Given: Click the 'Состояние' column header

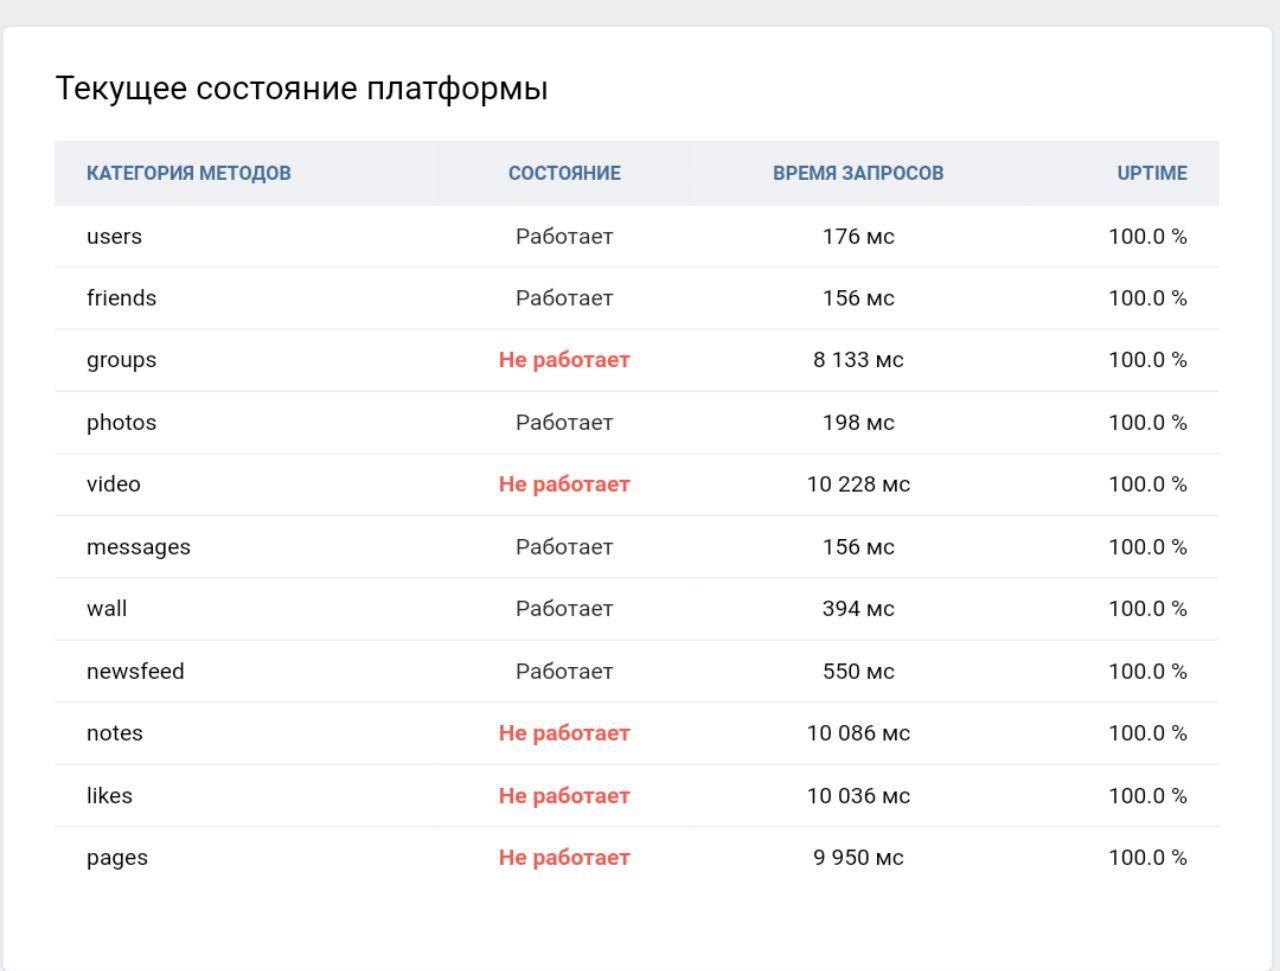Looking at the screenshot, I should (x=564, y=173).
